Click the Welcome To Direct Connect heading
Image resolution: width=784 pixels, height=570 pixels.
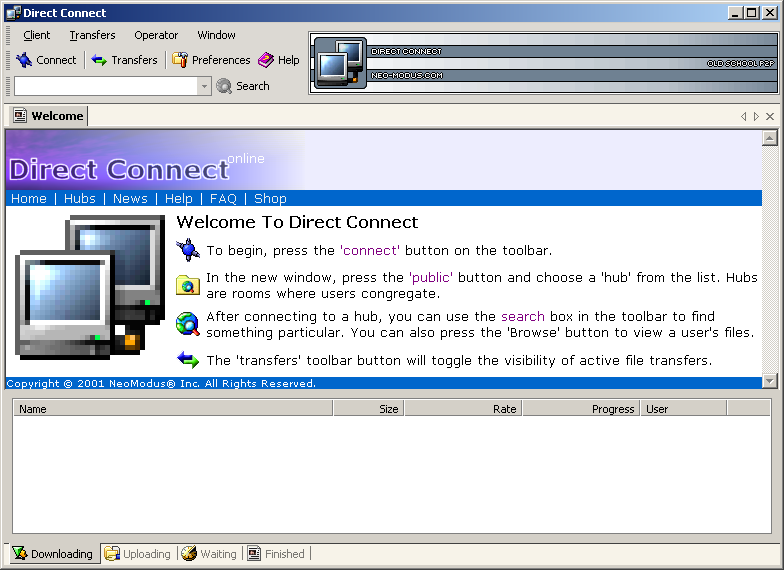[x=297, y=222]
